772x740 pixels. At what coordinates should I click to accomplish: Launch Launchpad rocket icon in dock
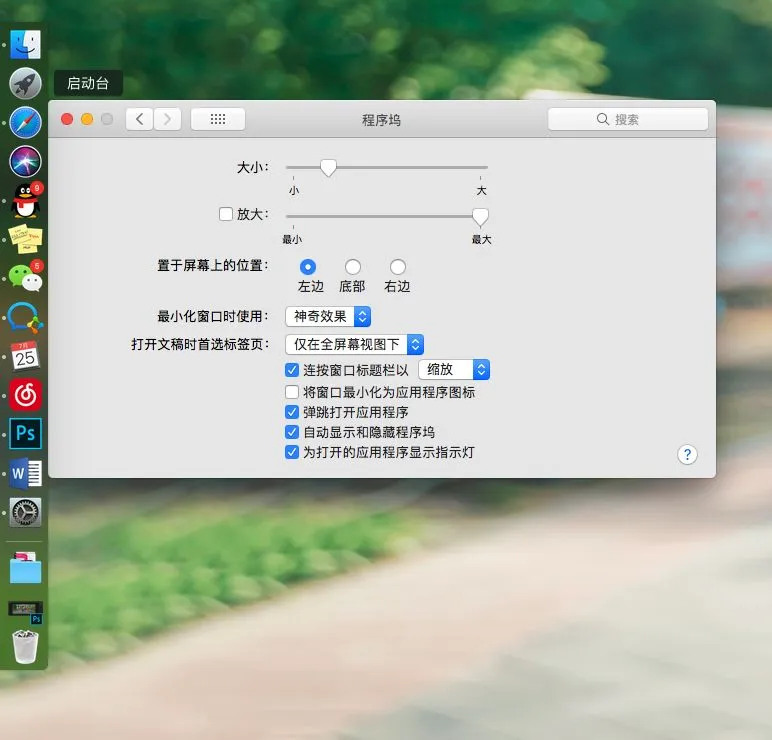(x=25, y=83)
